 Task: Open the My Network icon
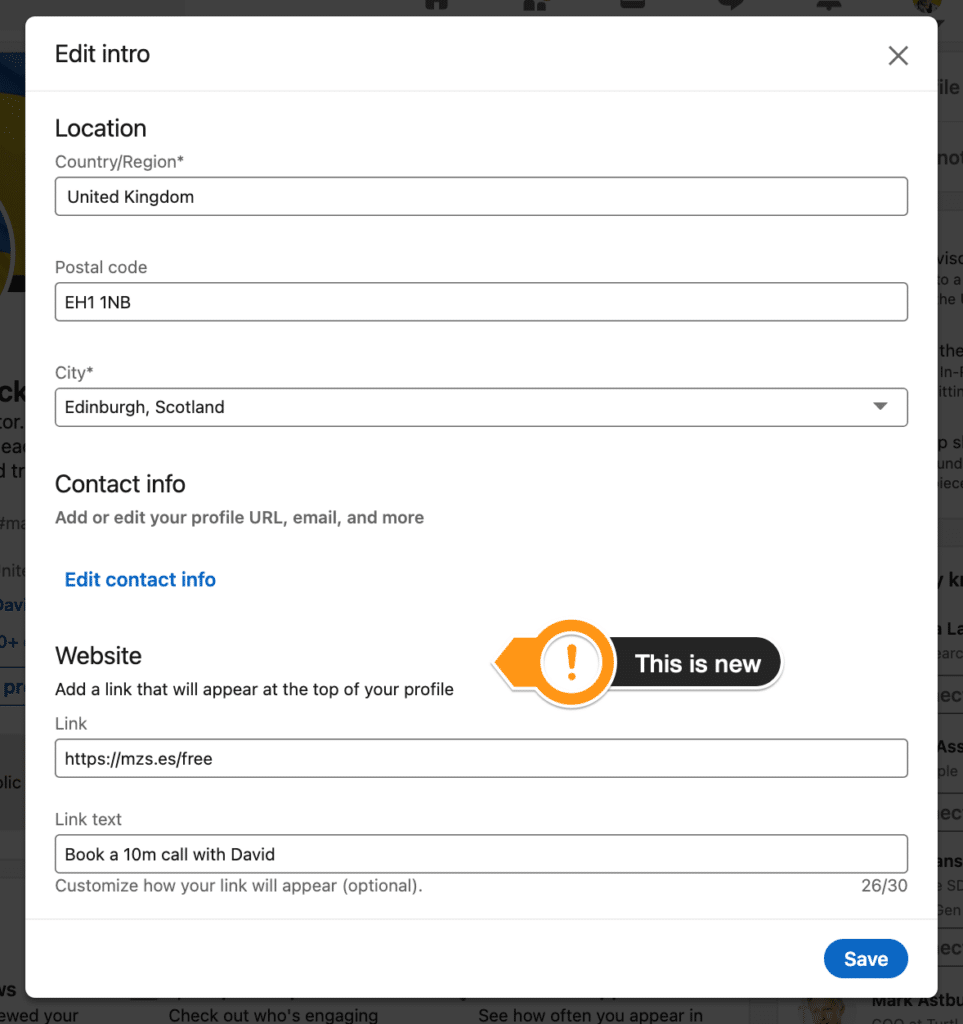(x=533, y=7)
